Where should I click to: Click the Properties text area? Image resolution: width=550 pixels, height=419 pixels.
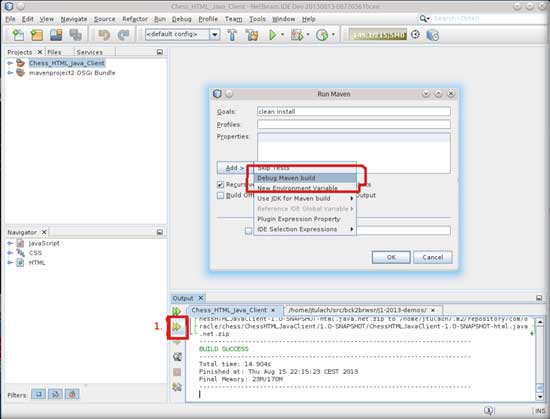(354, 153)
